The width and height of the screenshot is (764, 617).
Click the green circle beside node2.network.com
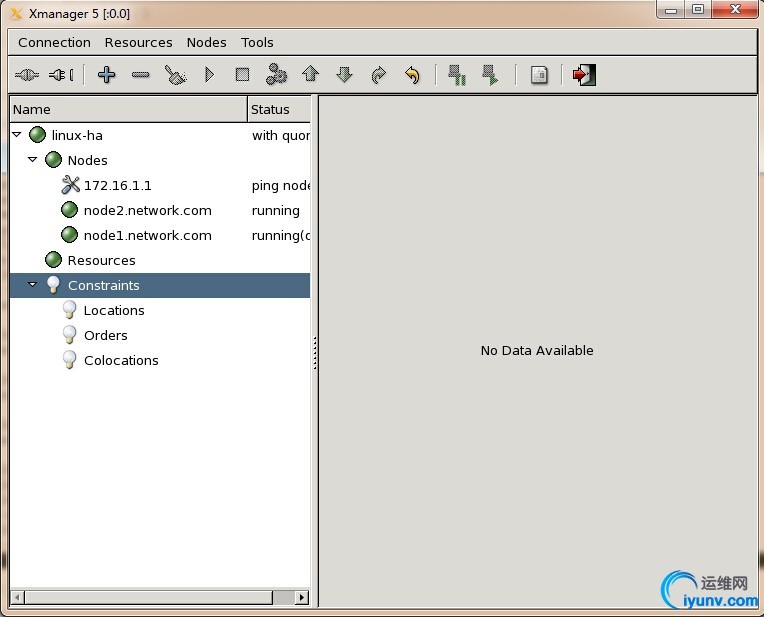coord(69,210)
